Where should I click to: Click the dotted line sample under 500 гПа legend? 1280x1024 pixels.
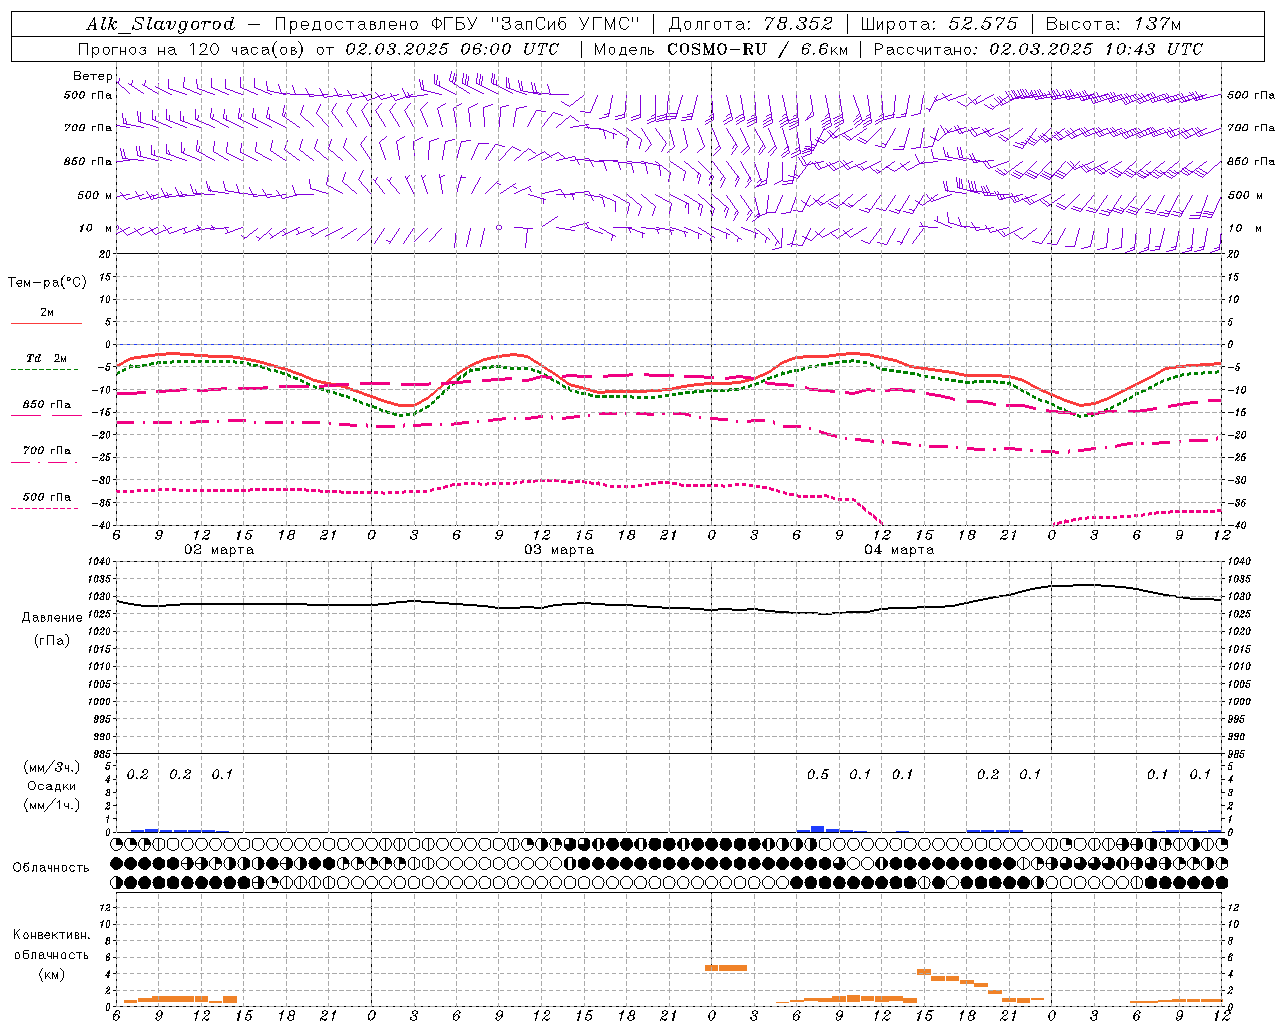(44, 508)
